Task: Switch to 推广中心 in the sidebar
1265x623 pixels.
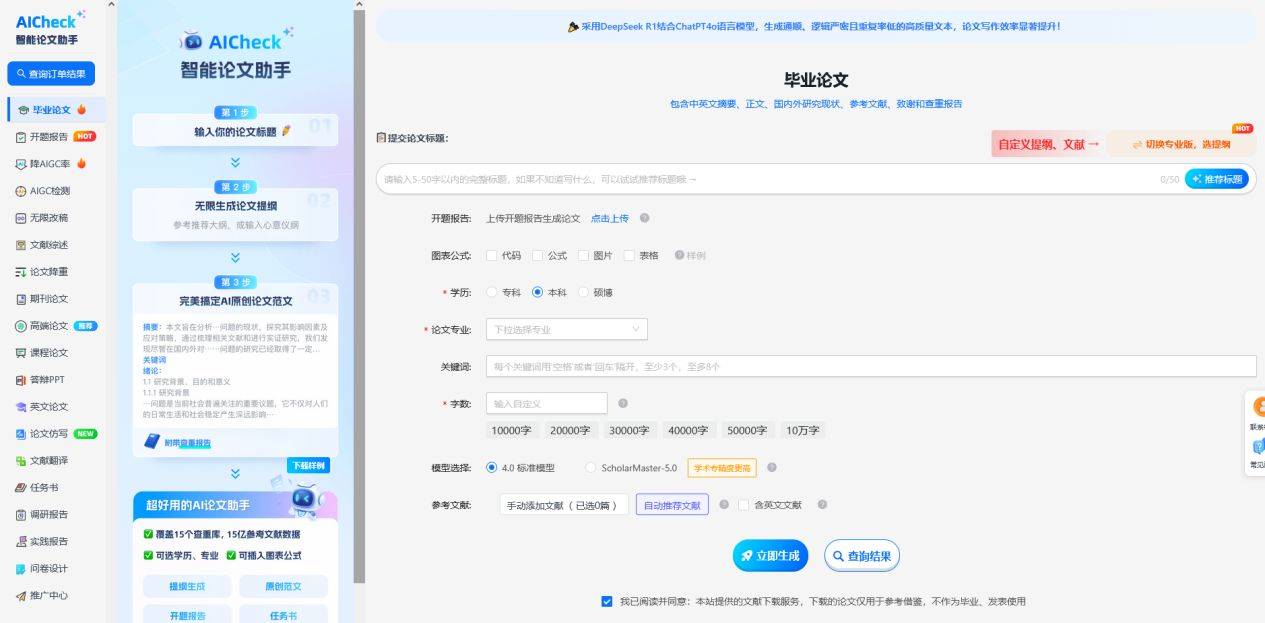Action: pyautogui.click(x=45, y=595)
